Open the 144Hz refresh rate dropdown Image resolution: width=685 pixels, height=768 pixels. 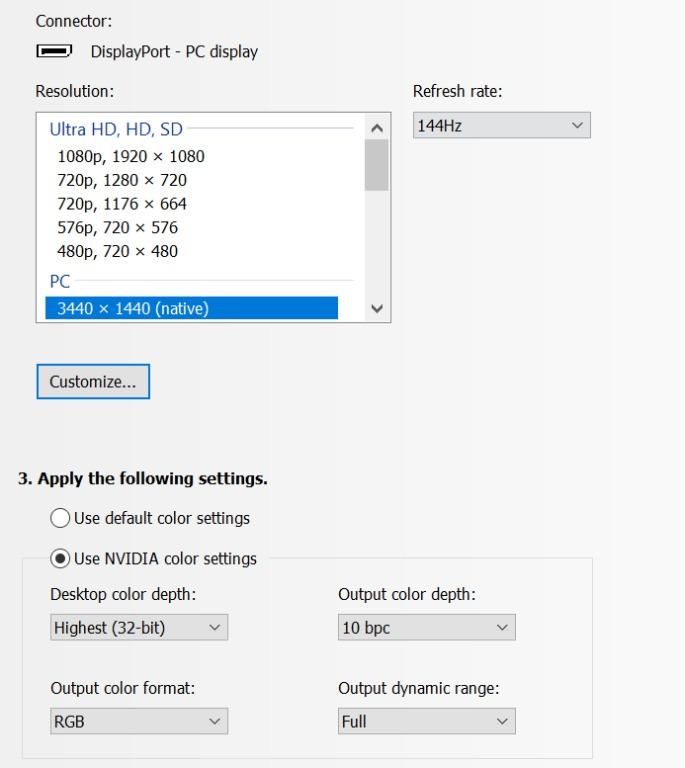(501, 125)
